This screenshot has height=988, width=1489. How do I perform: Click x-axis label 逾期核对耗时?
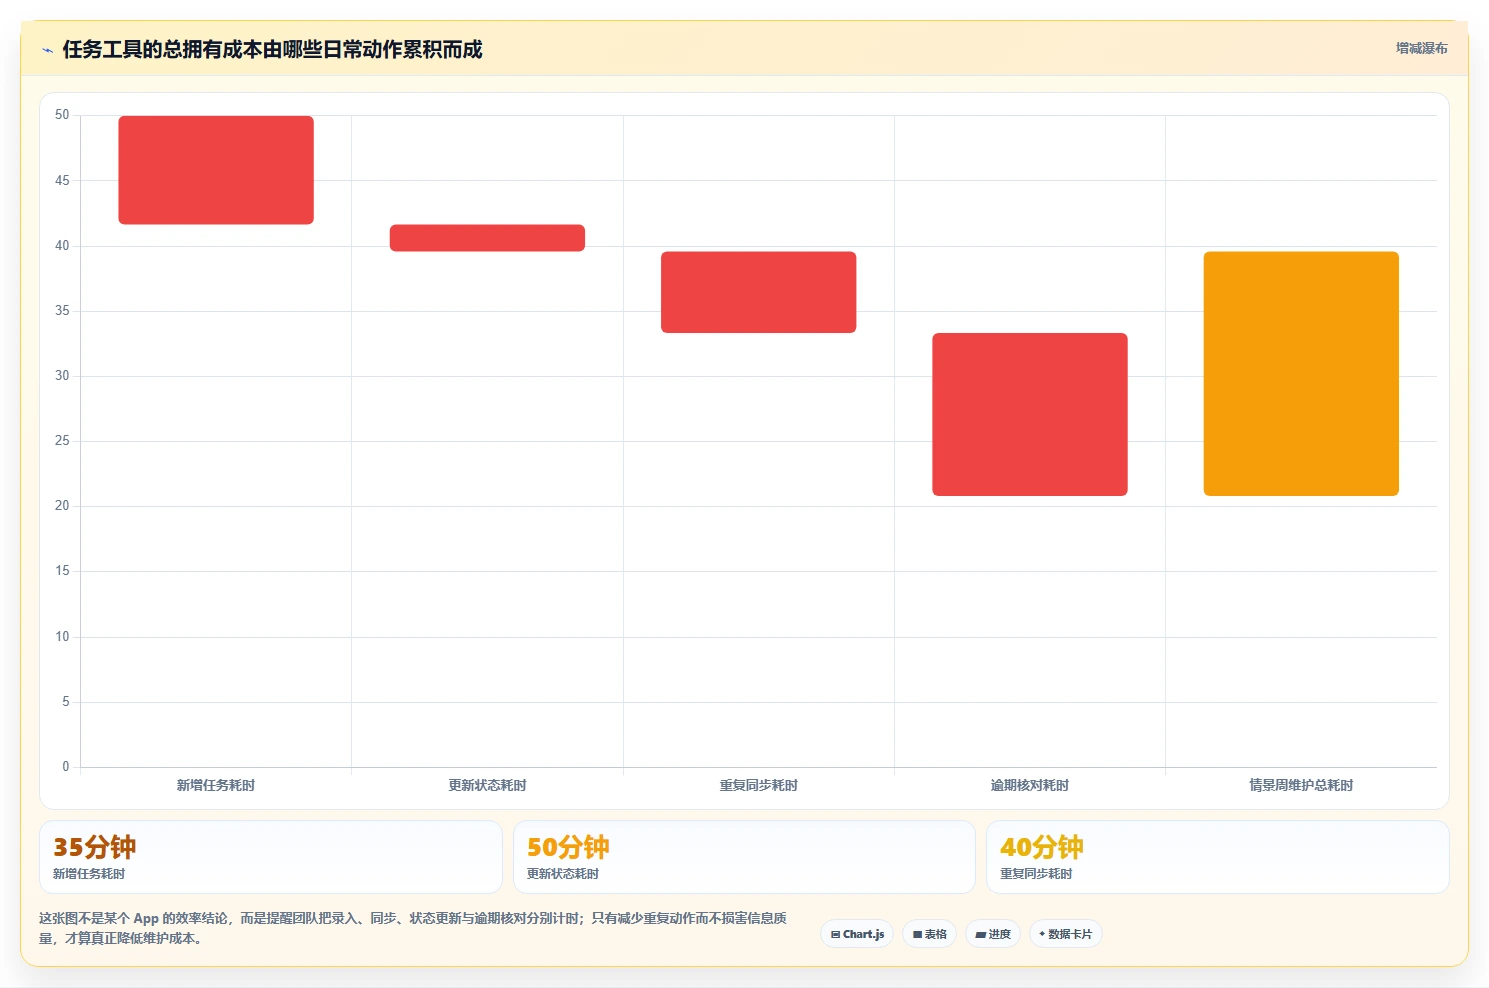1030,785
